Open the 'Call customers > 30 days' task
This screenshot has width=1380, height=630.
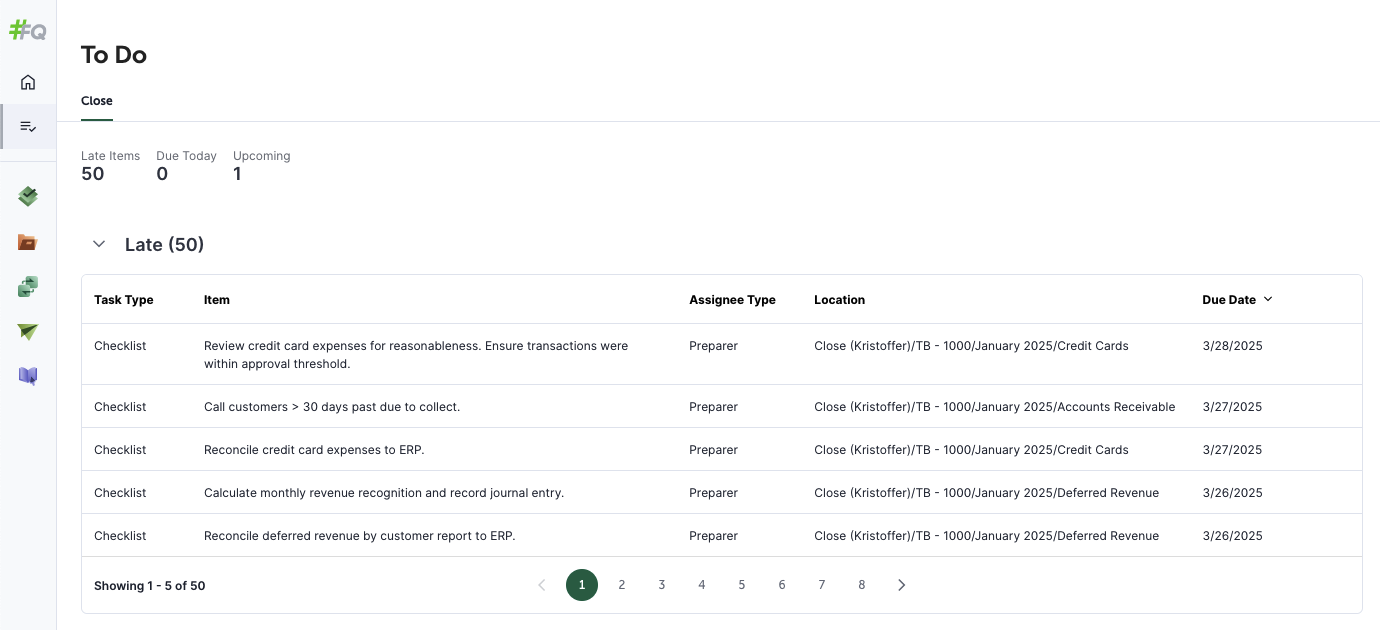coord(332,407)
